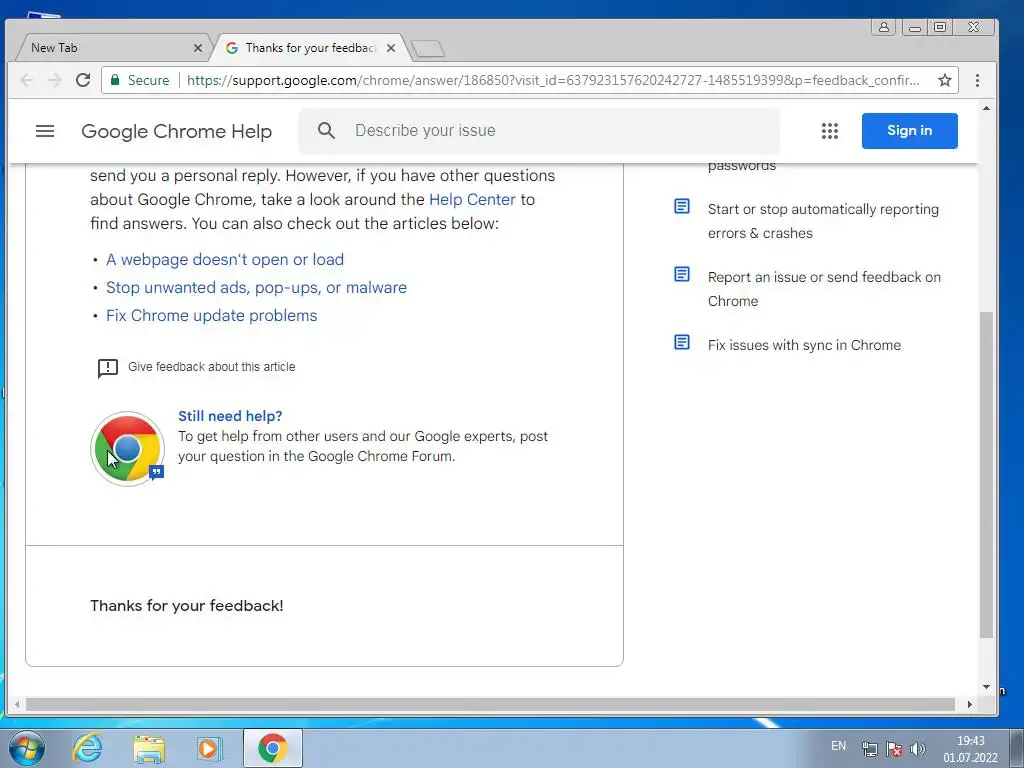
Task: Click the network tray icon
Action: (x=869, y=749)
